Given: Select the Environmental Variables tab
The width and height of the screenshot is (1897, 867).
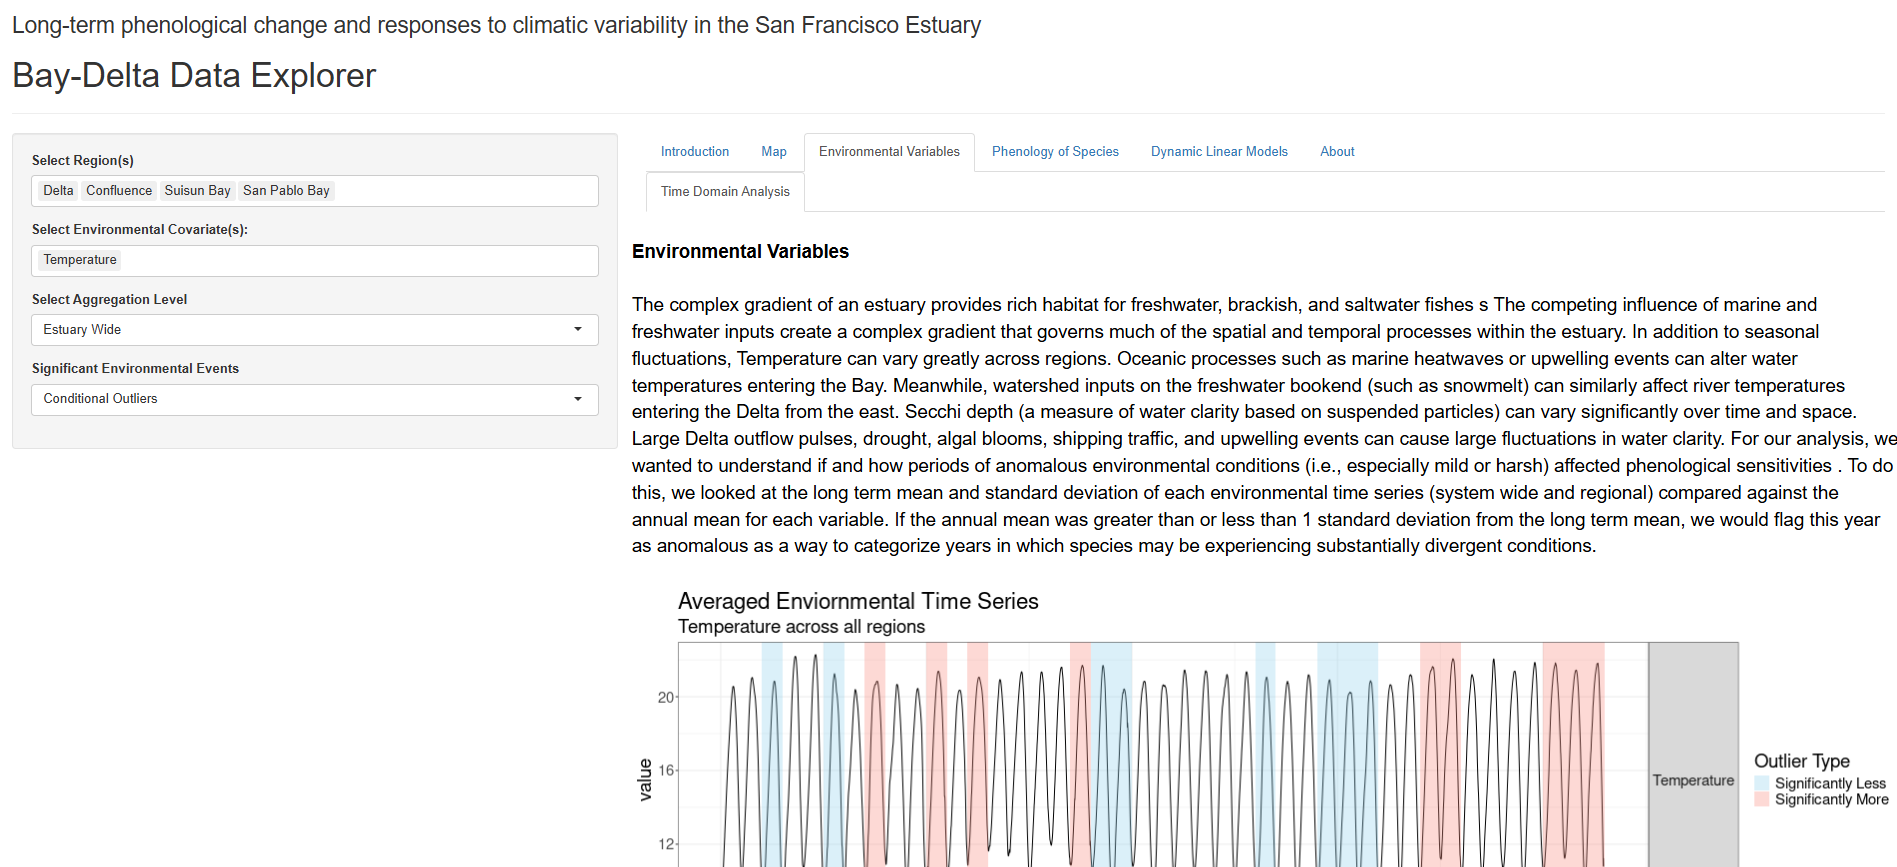Looking at the screenshot, I should tap(888, 152).
